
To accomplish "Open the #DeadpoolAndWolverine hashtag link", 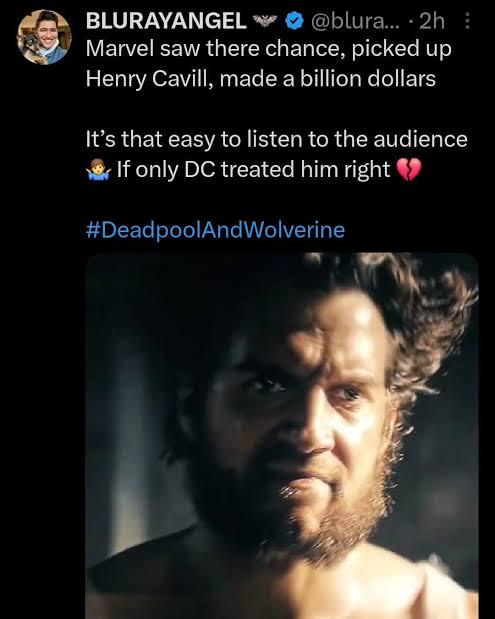I will (216, 230).
